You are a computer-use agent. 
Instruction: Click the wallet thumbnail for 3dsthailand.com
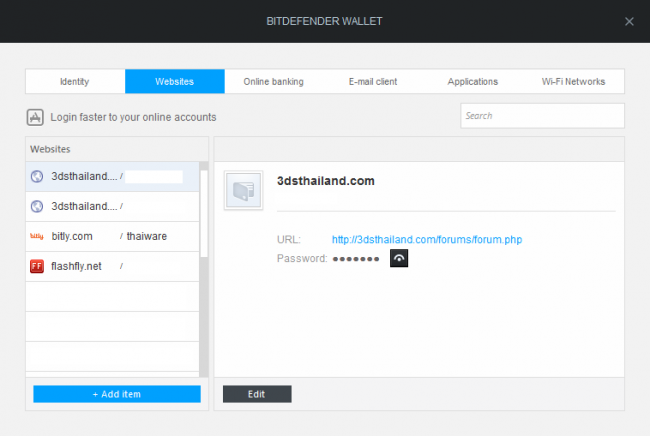[x=243, y=190]
